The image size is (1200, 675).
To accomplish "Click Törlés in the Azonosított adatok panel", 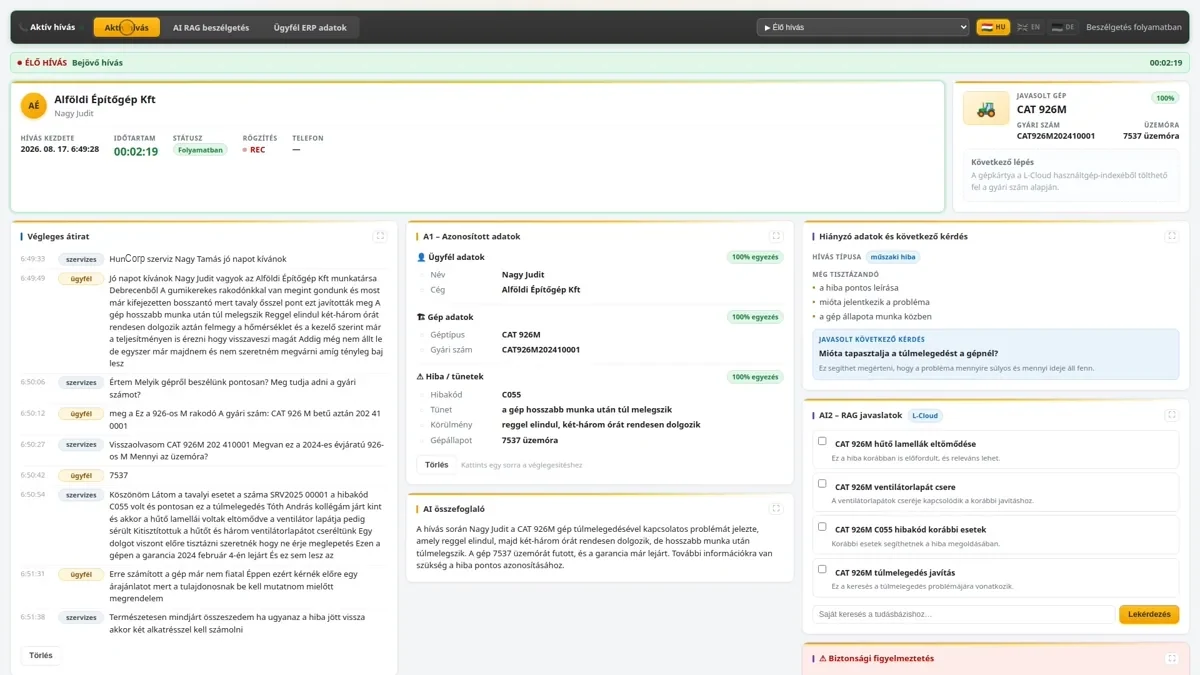I will click(437, 465).
